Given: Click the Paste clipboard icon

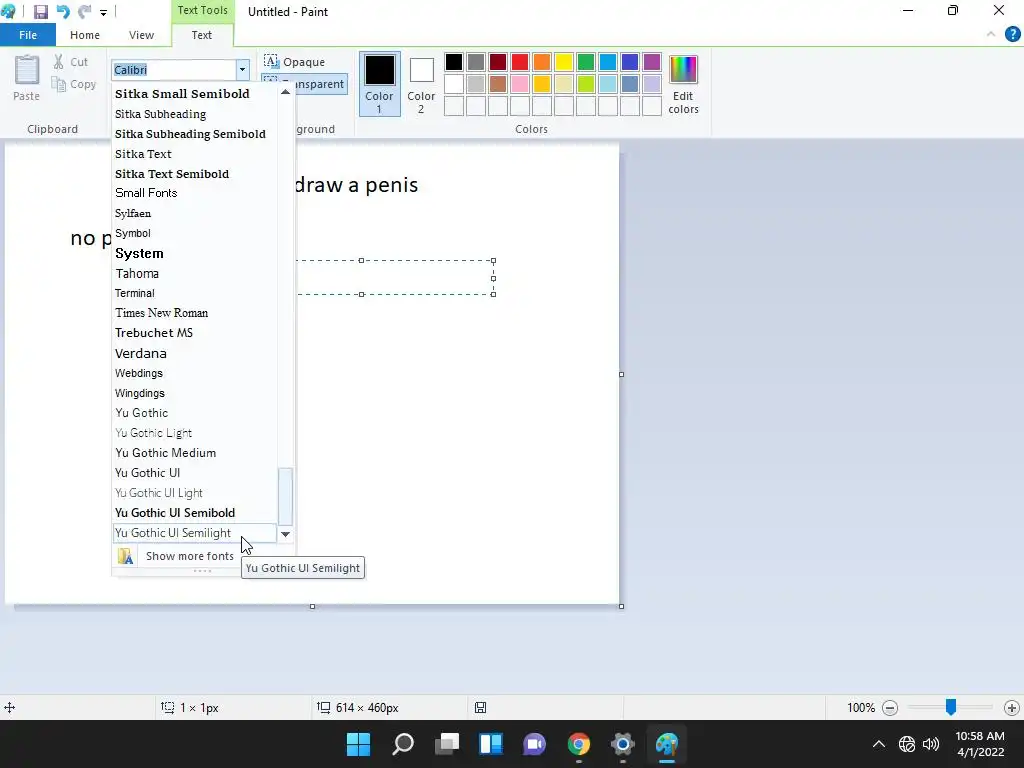Looking at the screenshot, I should [x=27, y=70].
